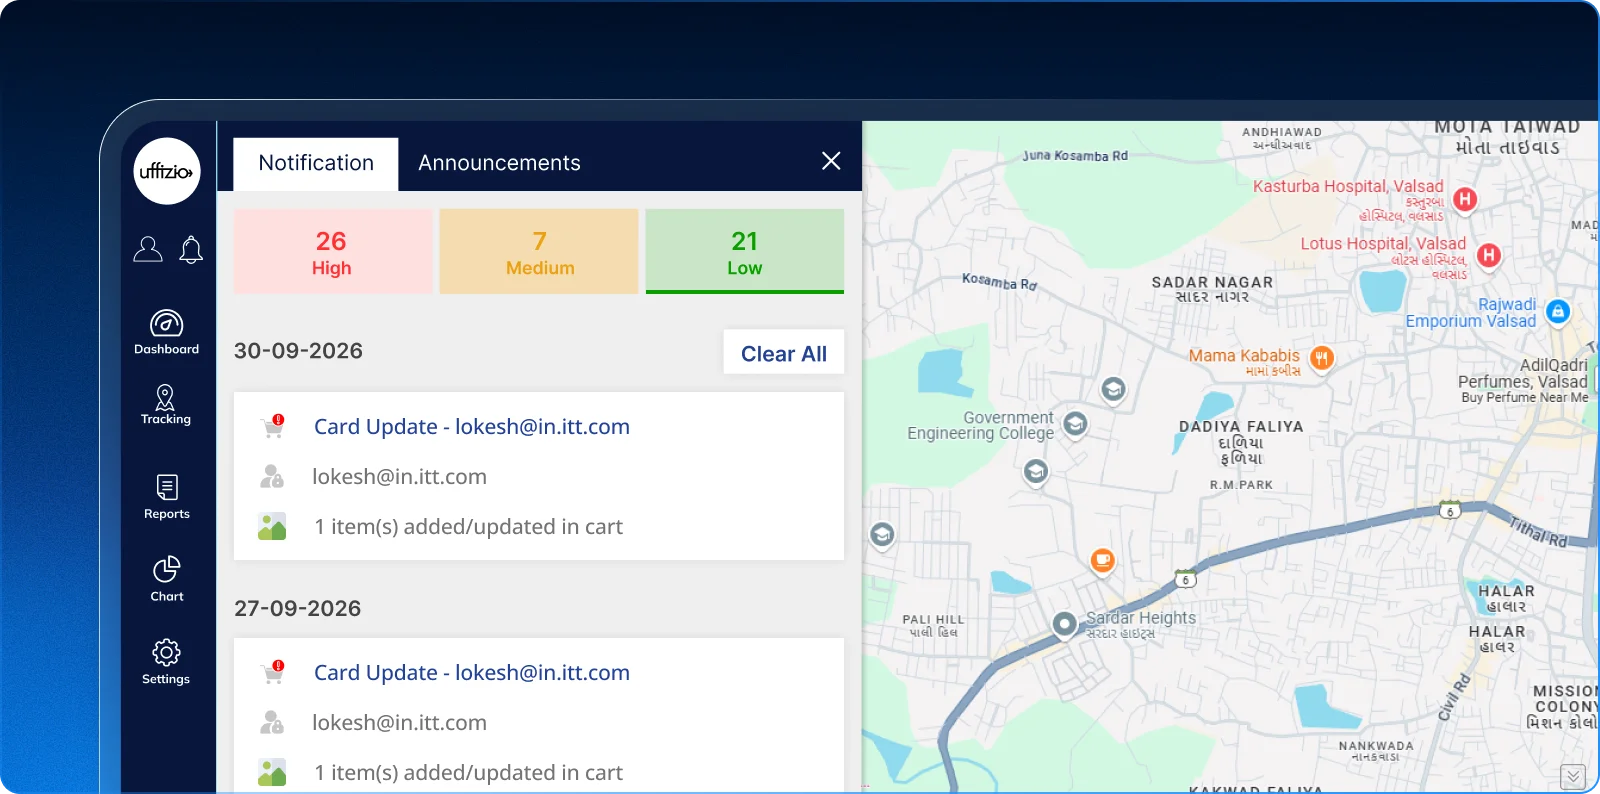Click the cart alert icon under 27-09-2026
This screenshot has height=794, width=1600.
pyautogui.click(x=273, y=672)
